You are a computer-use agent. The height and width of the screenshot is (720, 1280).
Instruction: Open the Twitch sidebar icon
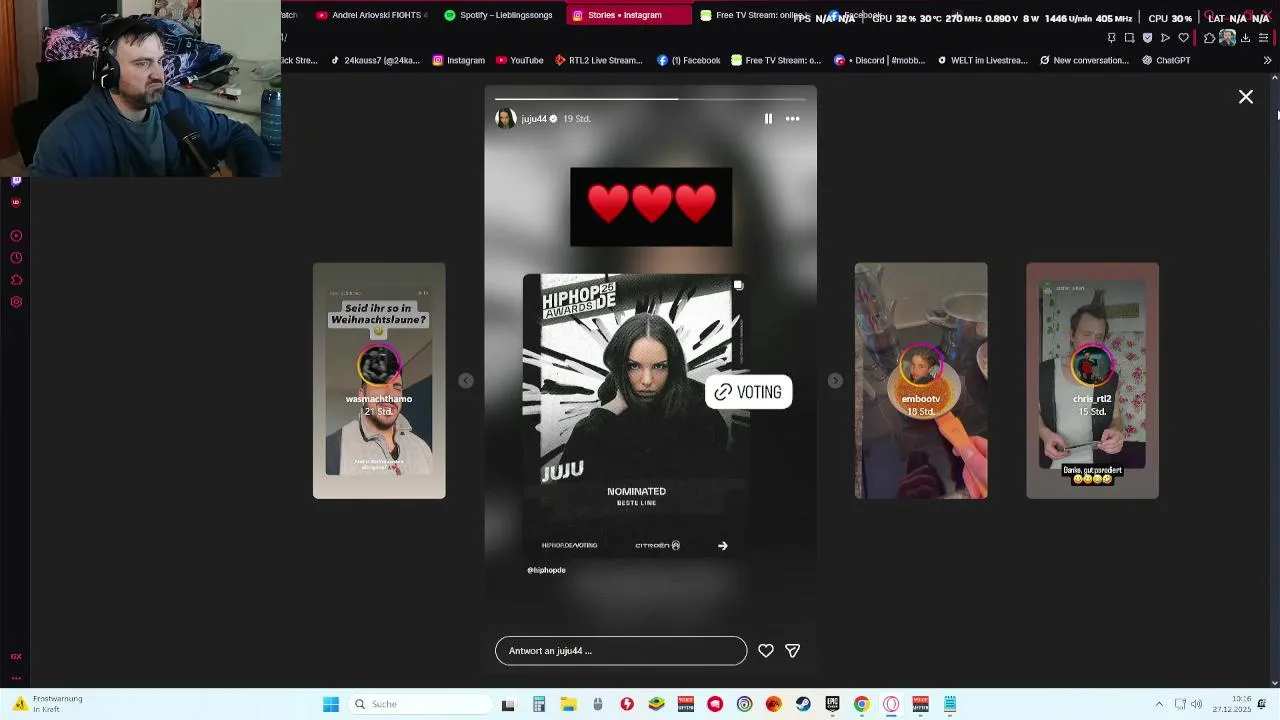click(16, 181)
